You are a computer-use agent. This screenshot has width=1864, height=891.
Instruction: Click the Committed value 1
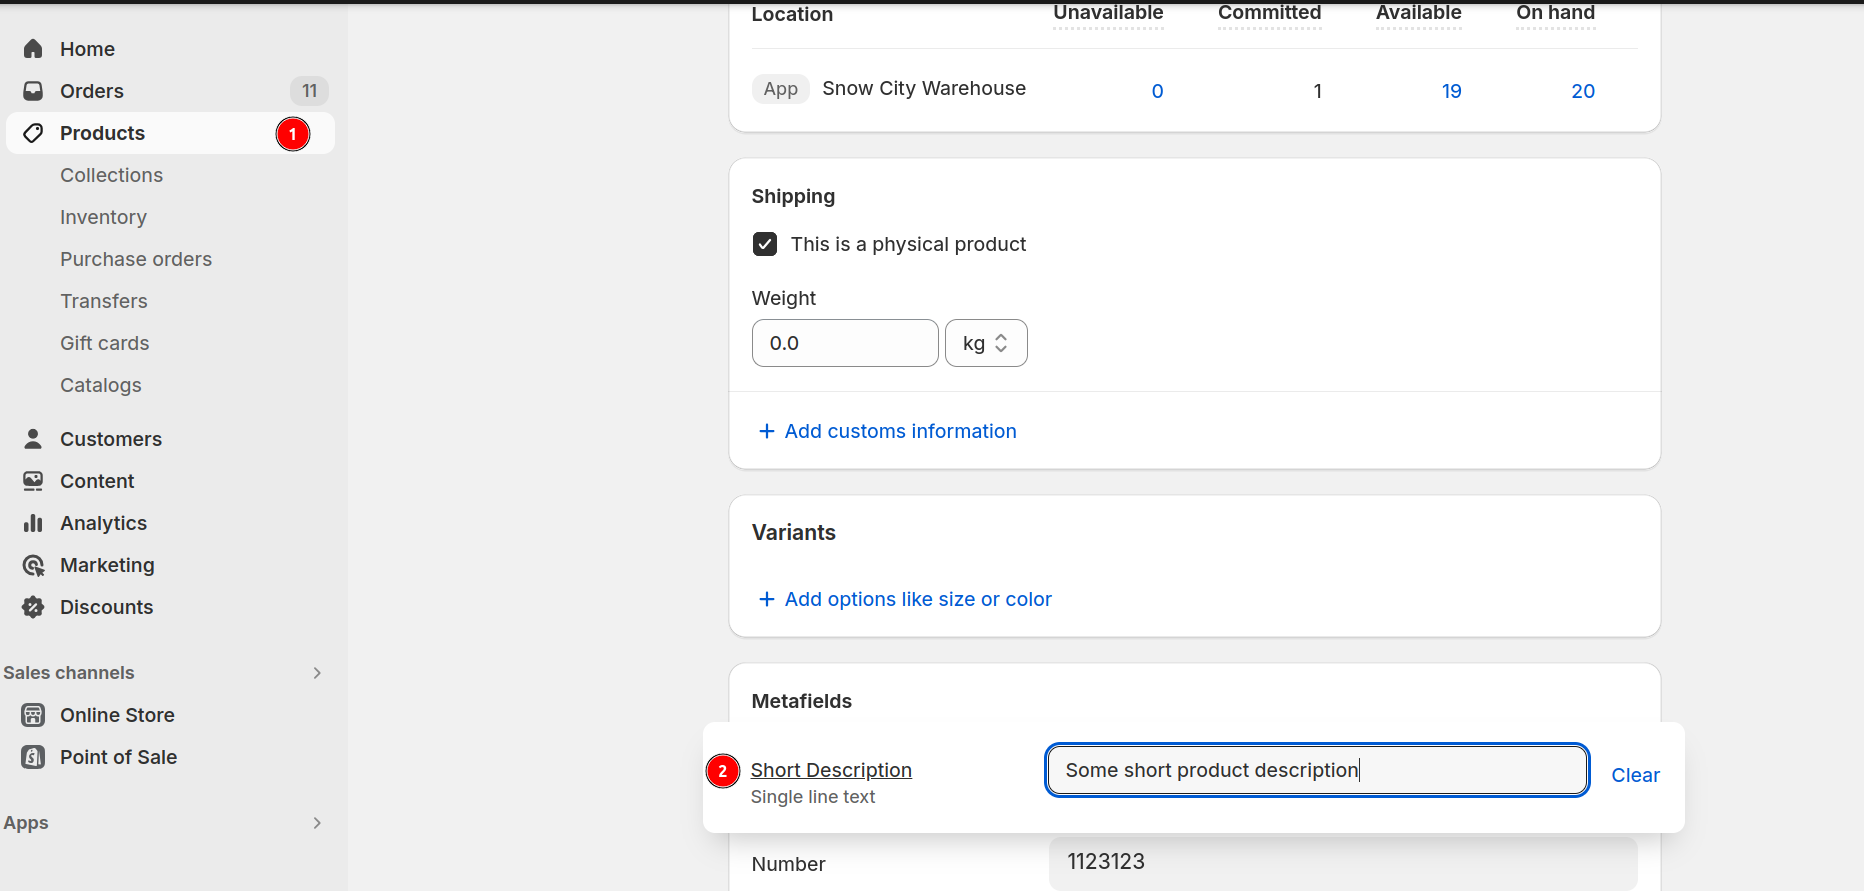[x=1317, y=91]
